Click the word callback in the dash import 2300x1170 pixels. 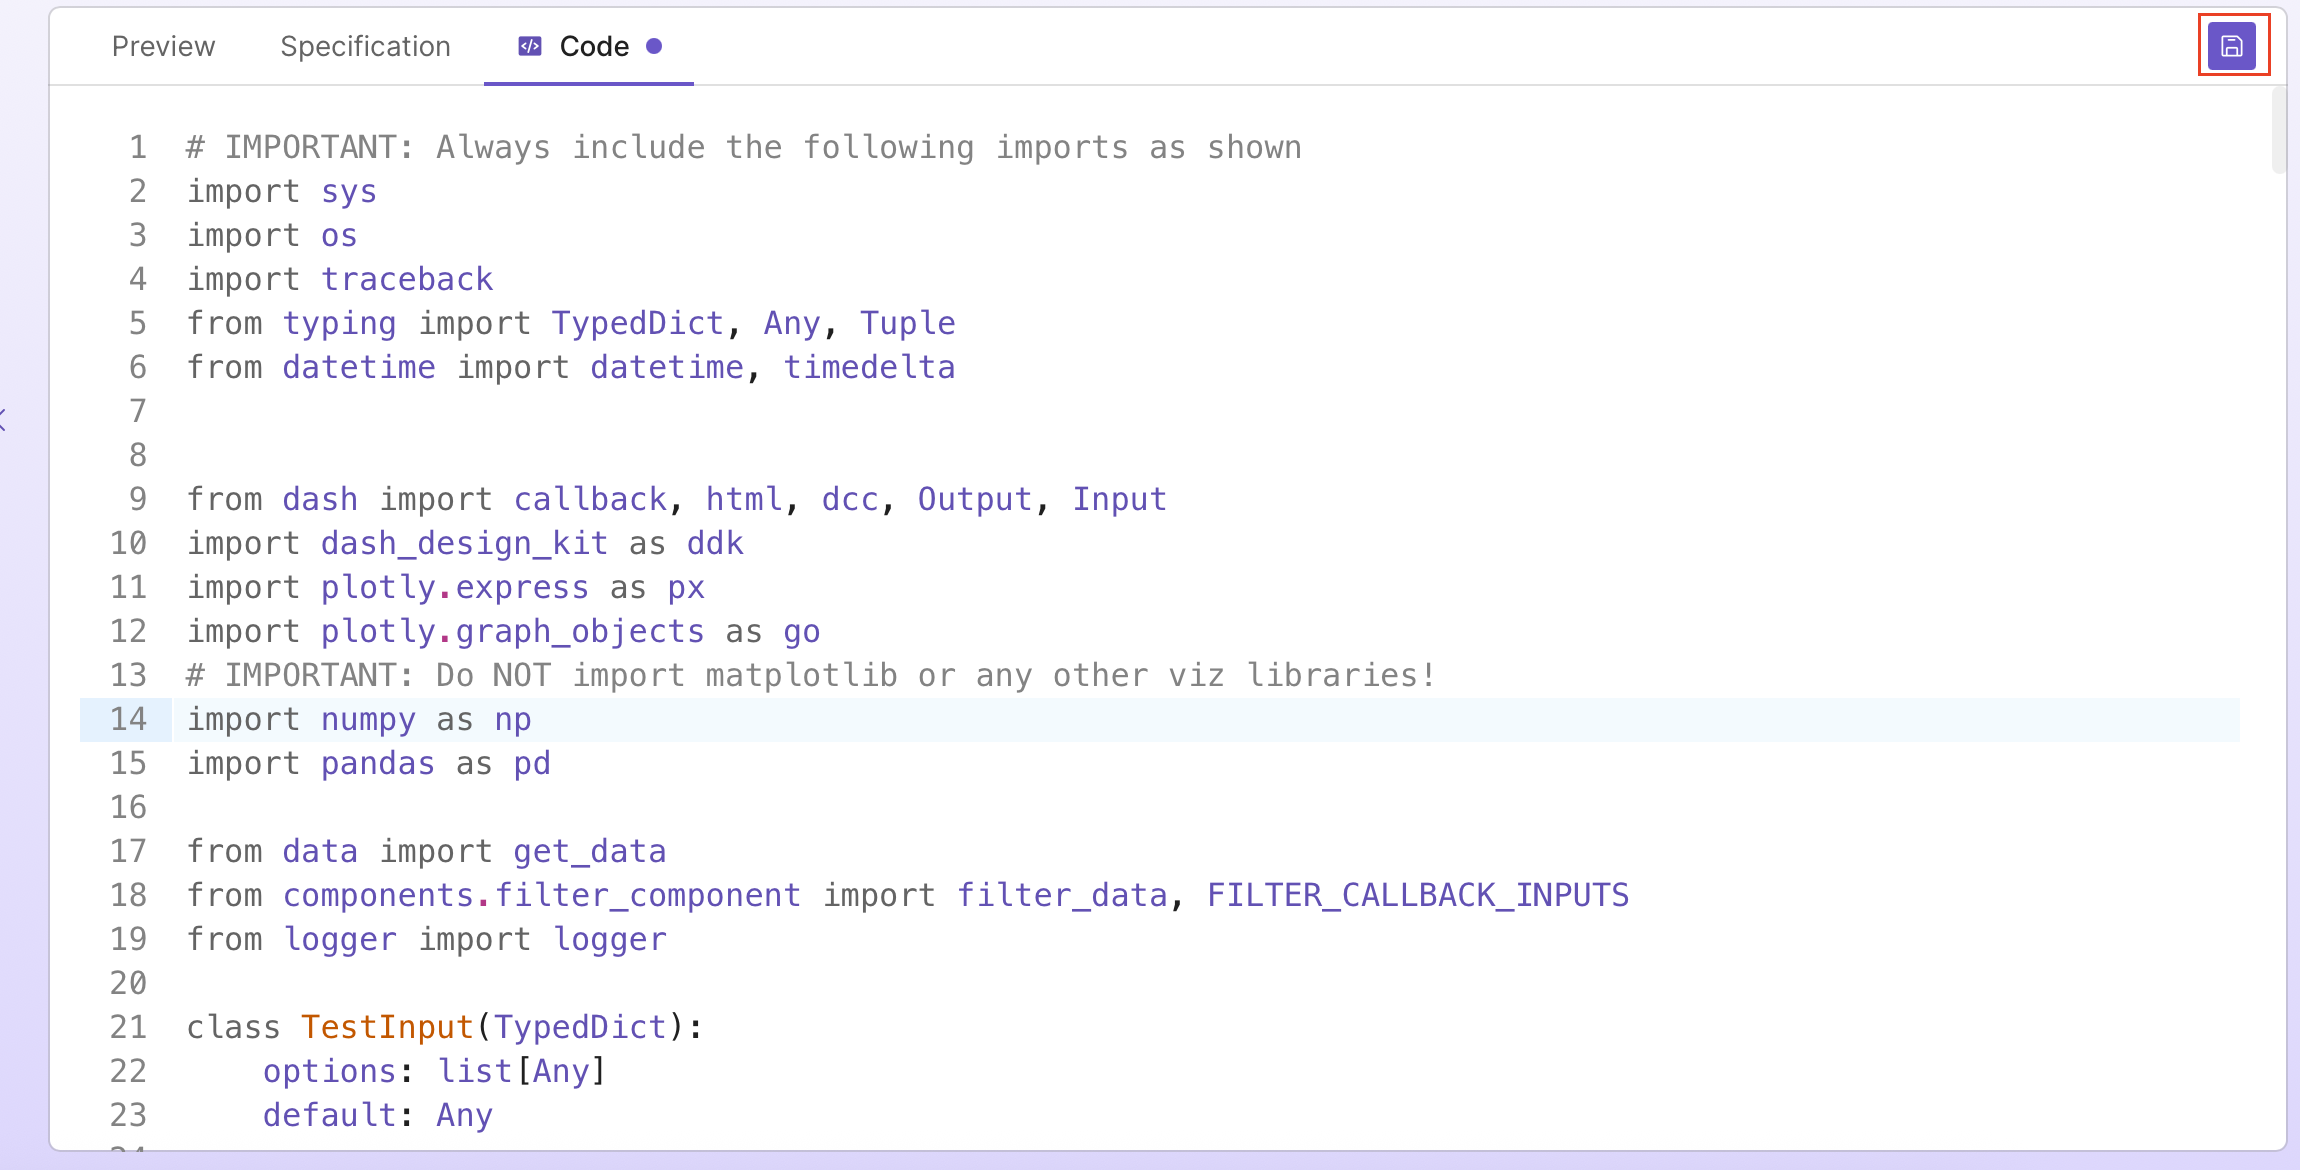coord(590,499)
